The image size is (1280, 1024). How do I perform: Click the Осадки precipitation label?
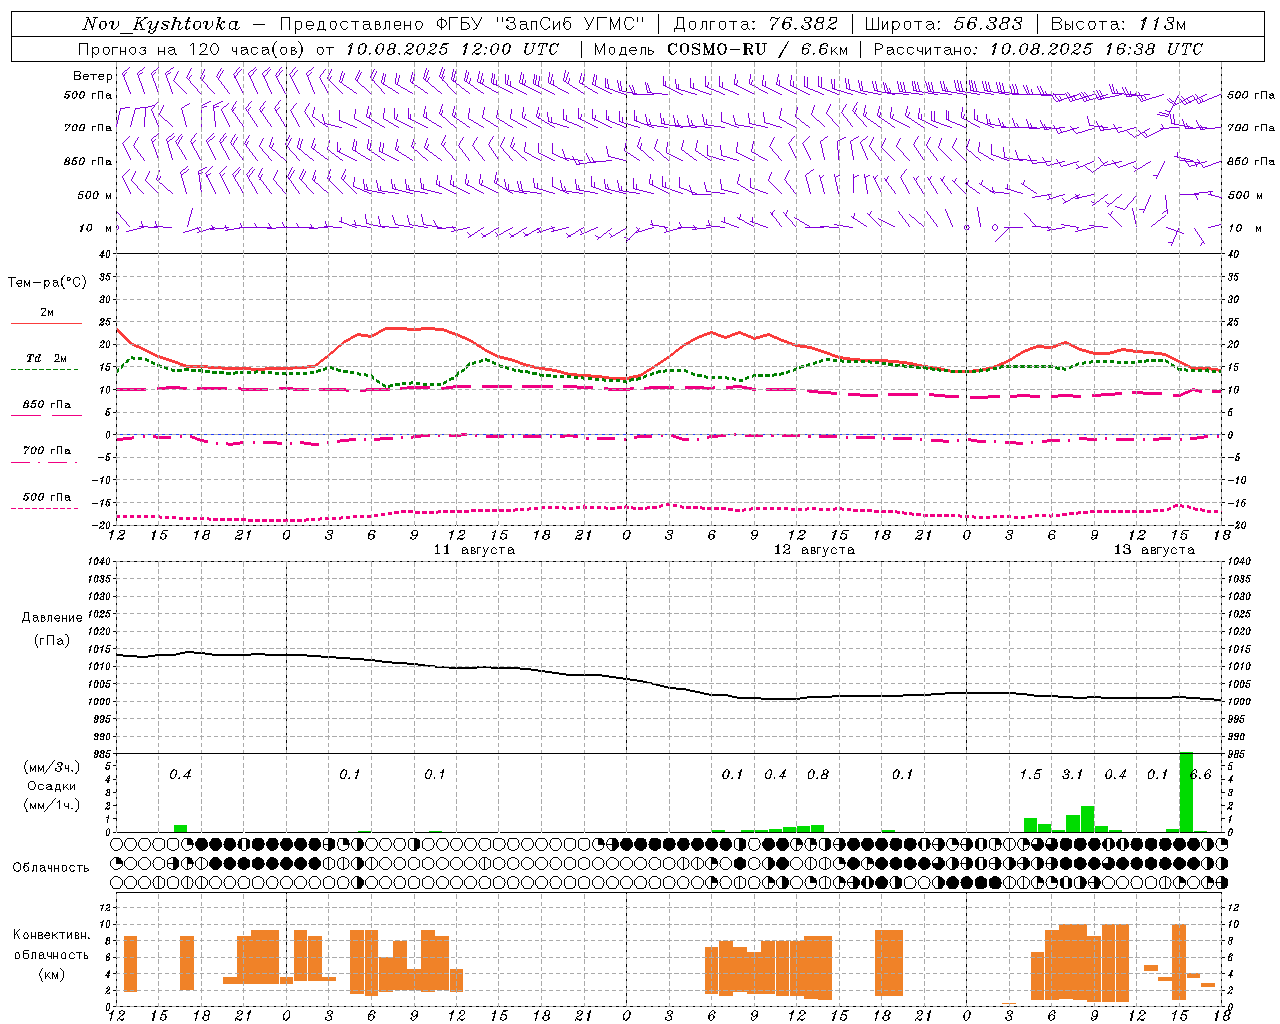click(x=51, y=786)
